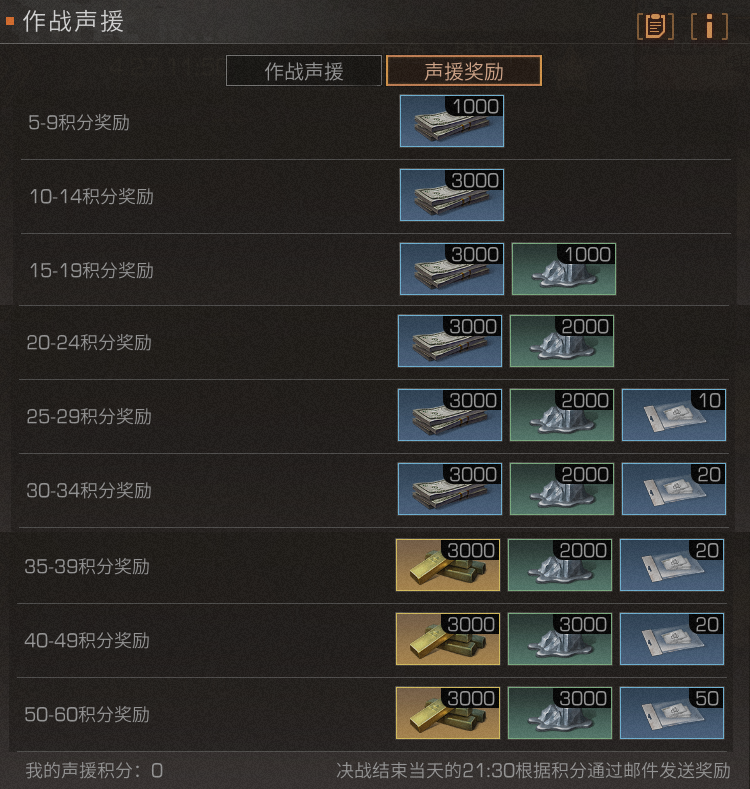Click the 3000 gold bars in 35-39积分奖励
The image size is (750, 789).
pyautogui.click(x=448, y=565)
